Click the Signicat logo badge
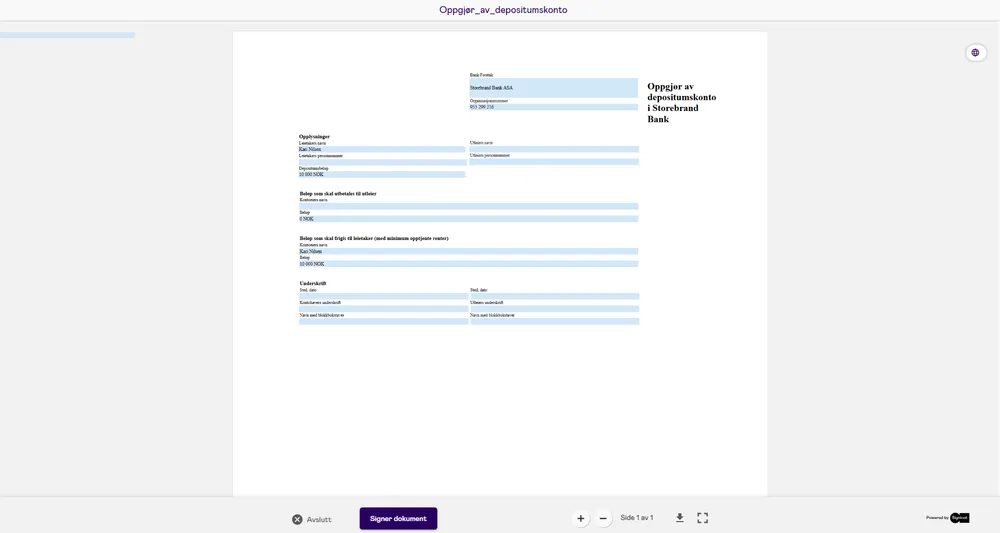Viewport: 1000px width, 533px height. pyautogui.click(x=959, y=518)
